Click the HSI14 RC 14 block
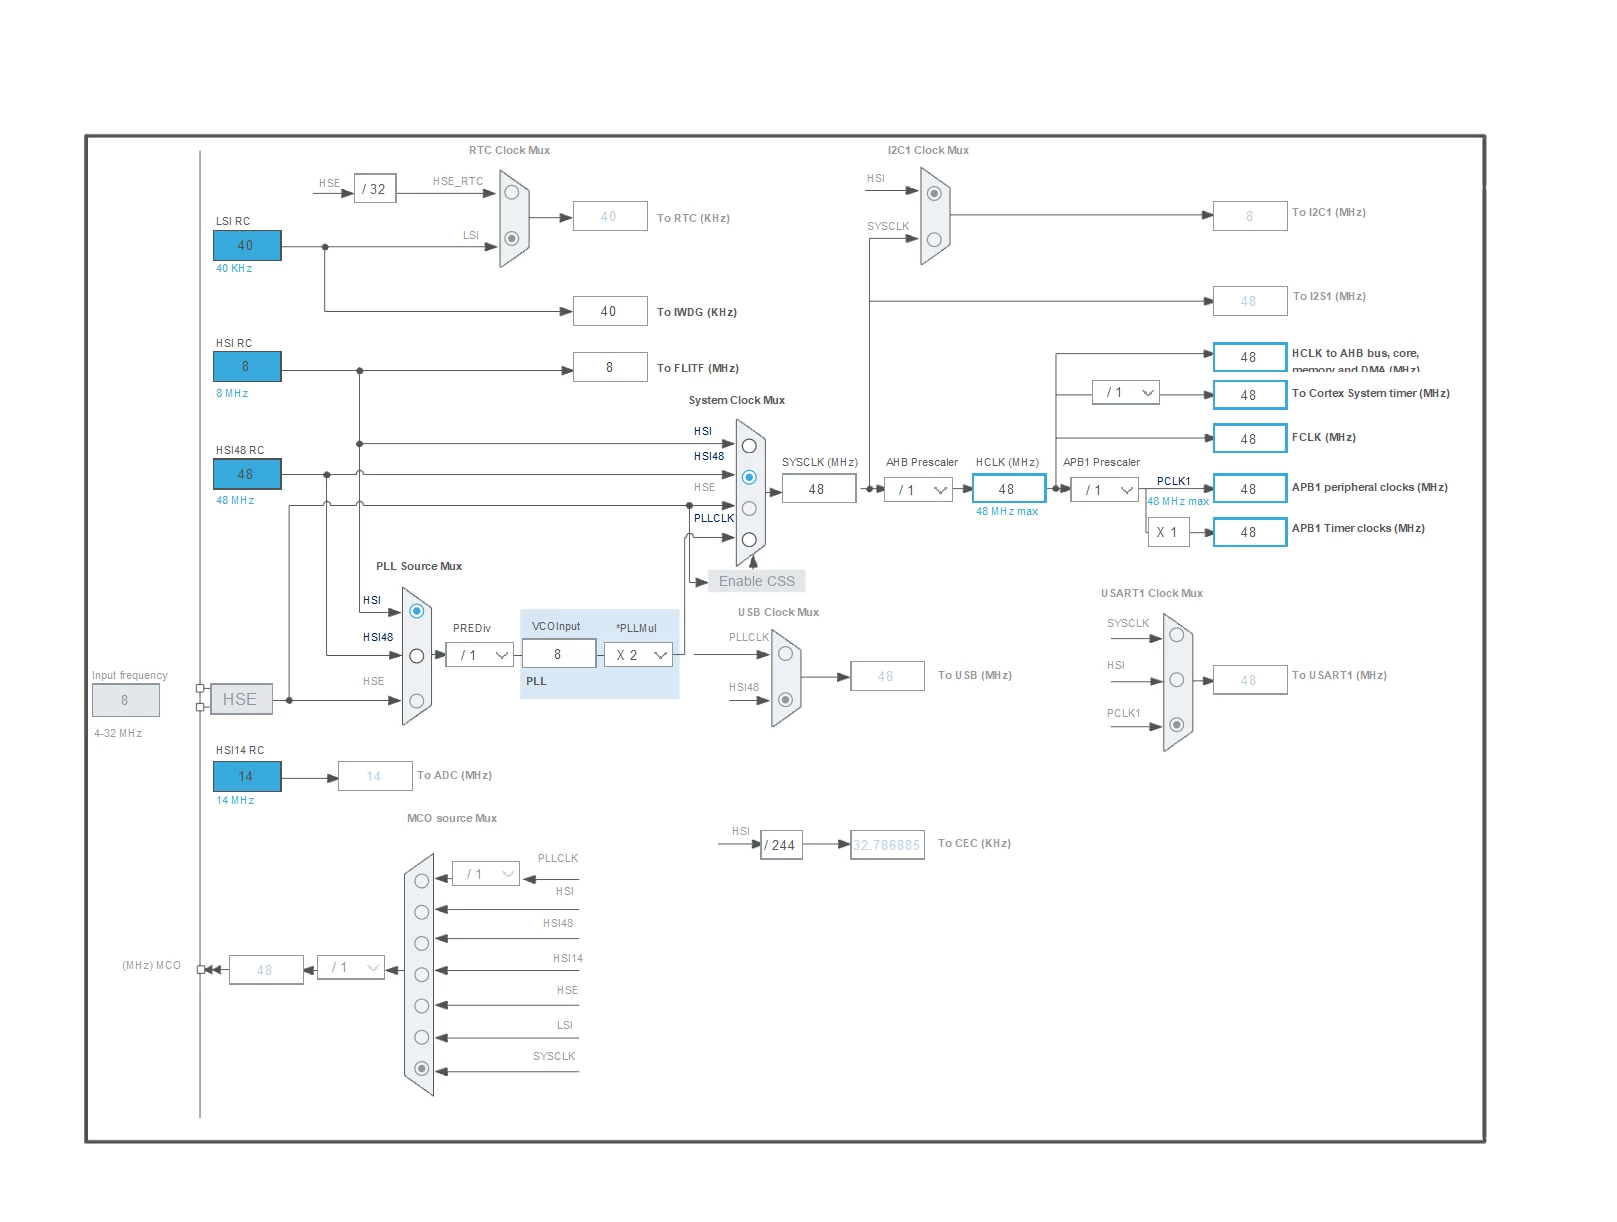This screenshot has height=1222, width=1617. tap(247, 776)
